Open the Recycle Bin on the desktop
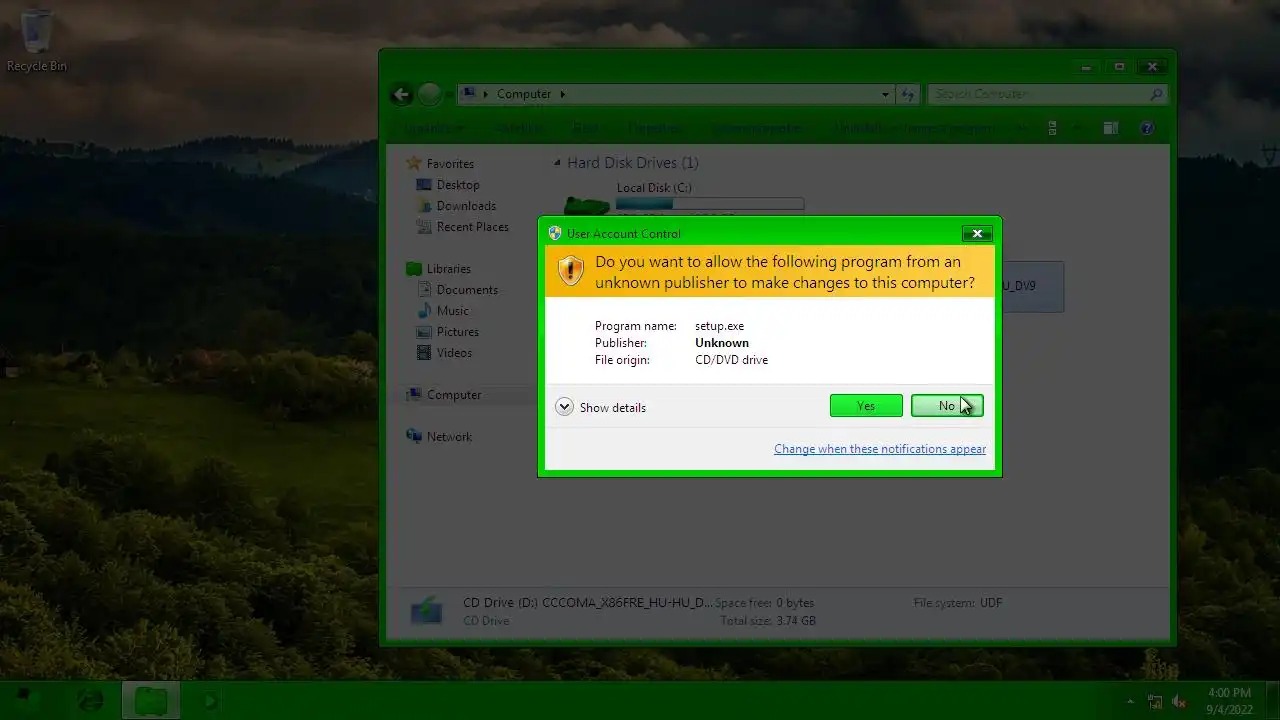The width and height of the screenshot is (1280, 720). pos(37,41)
